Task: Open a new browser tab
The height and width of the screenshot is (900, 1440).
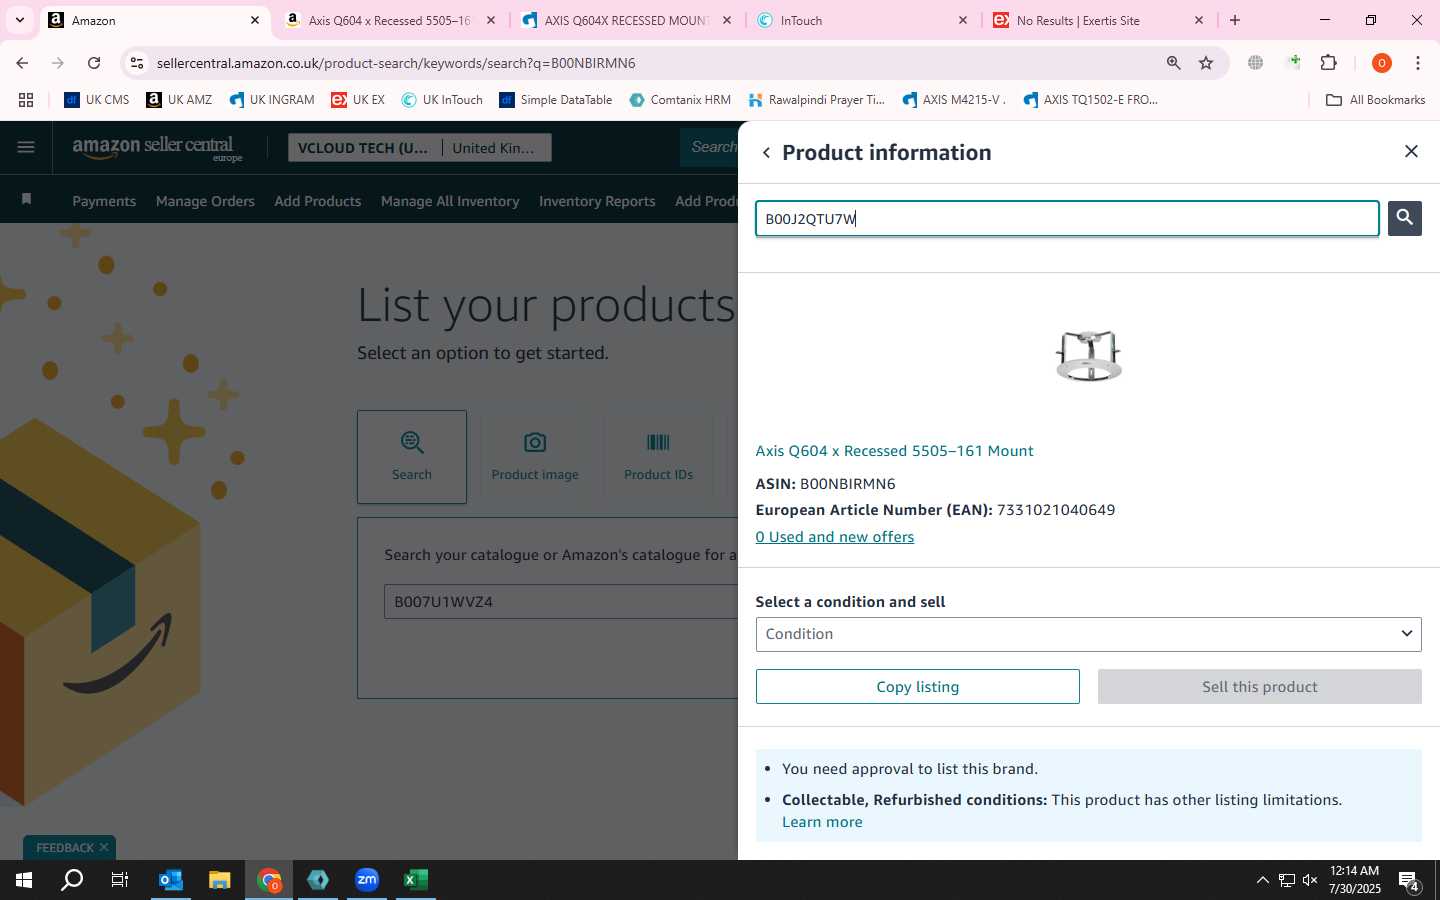Action: [1235, 20]
